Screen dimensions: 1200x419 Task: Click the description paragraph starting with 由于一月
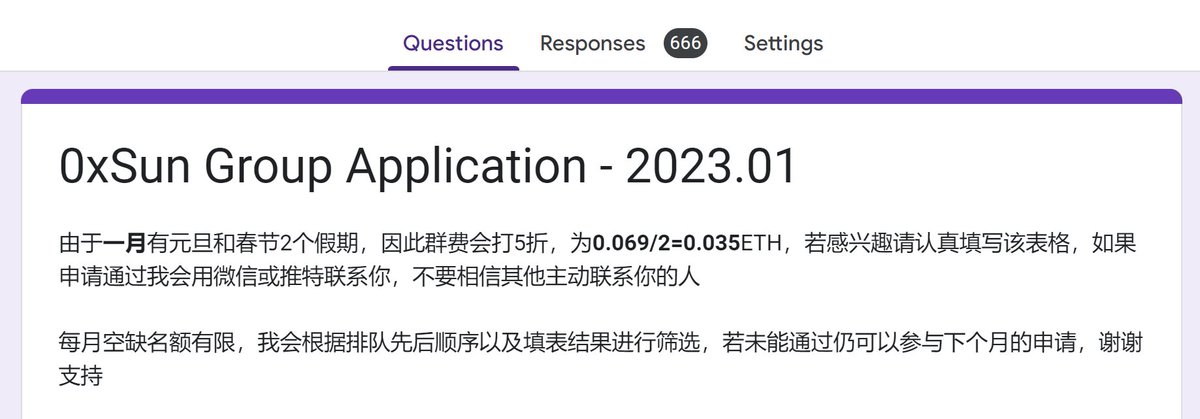coord(599,259)
